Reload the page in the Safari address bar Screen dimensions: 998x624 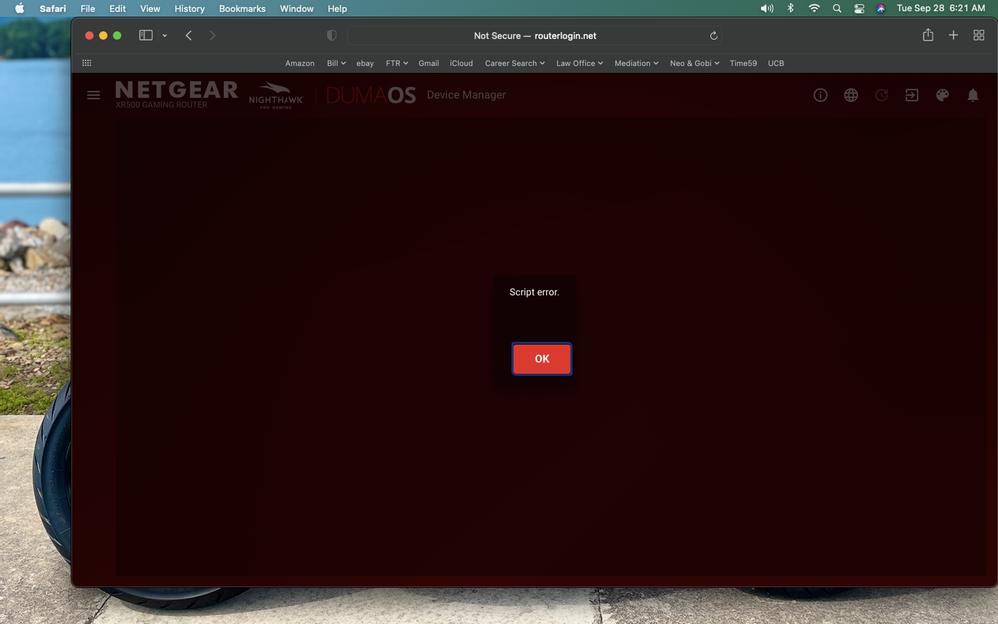pyautogui.click(x=713, y=36)
